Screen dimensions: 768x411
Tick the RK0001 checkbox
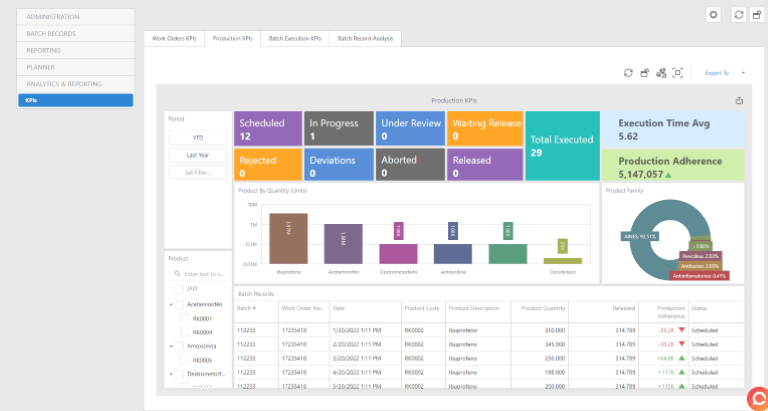[185, 318]
